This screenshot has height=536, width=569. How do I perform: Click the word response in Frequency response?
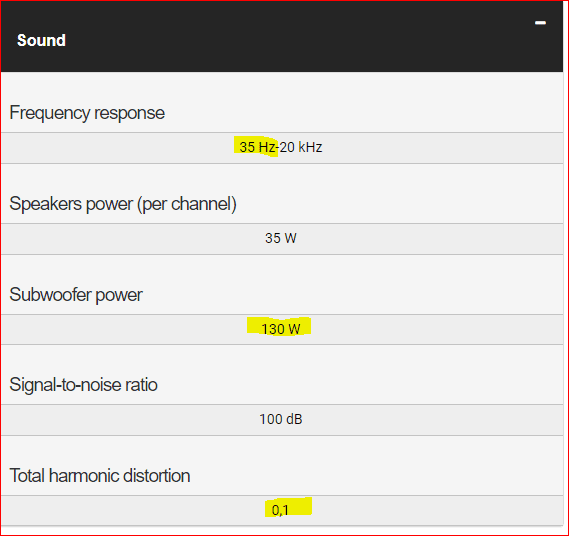coord(130,114)
